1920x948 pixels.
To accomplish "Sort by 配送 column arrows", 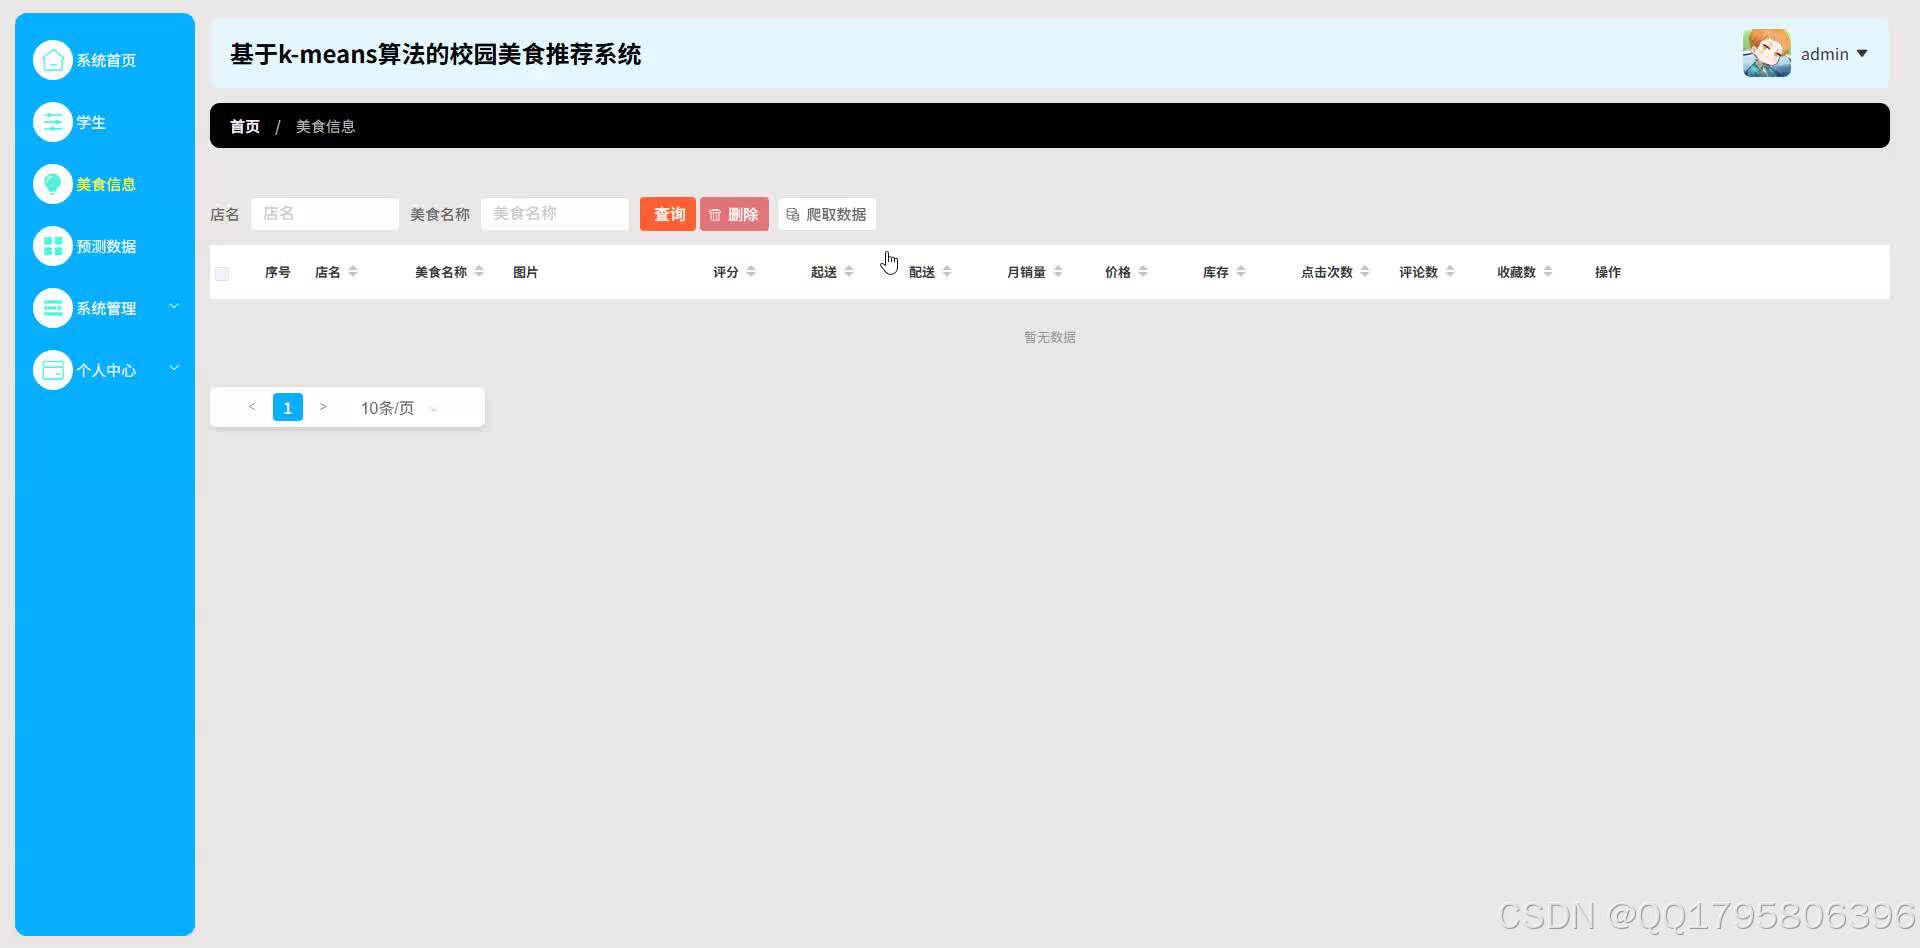I will [x=947, y=272].
